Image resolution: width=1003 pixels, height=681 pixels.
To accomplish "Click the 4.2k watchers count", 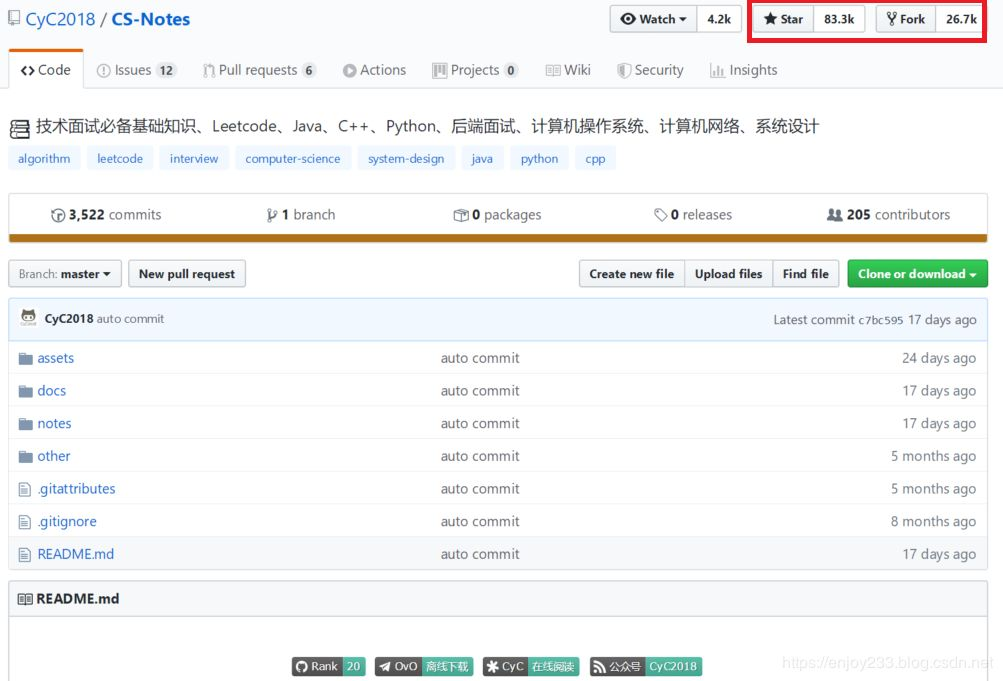I will 719,19.
